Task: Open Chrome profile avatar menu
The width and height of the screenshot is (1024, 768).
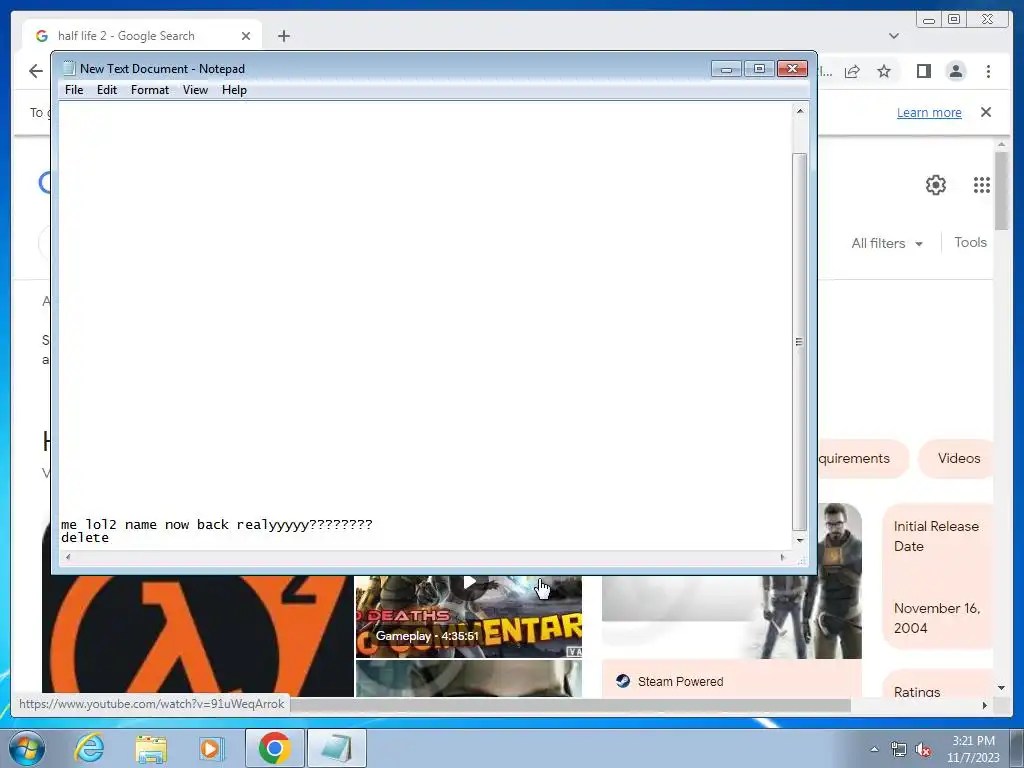Action: [955, 71]
